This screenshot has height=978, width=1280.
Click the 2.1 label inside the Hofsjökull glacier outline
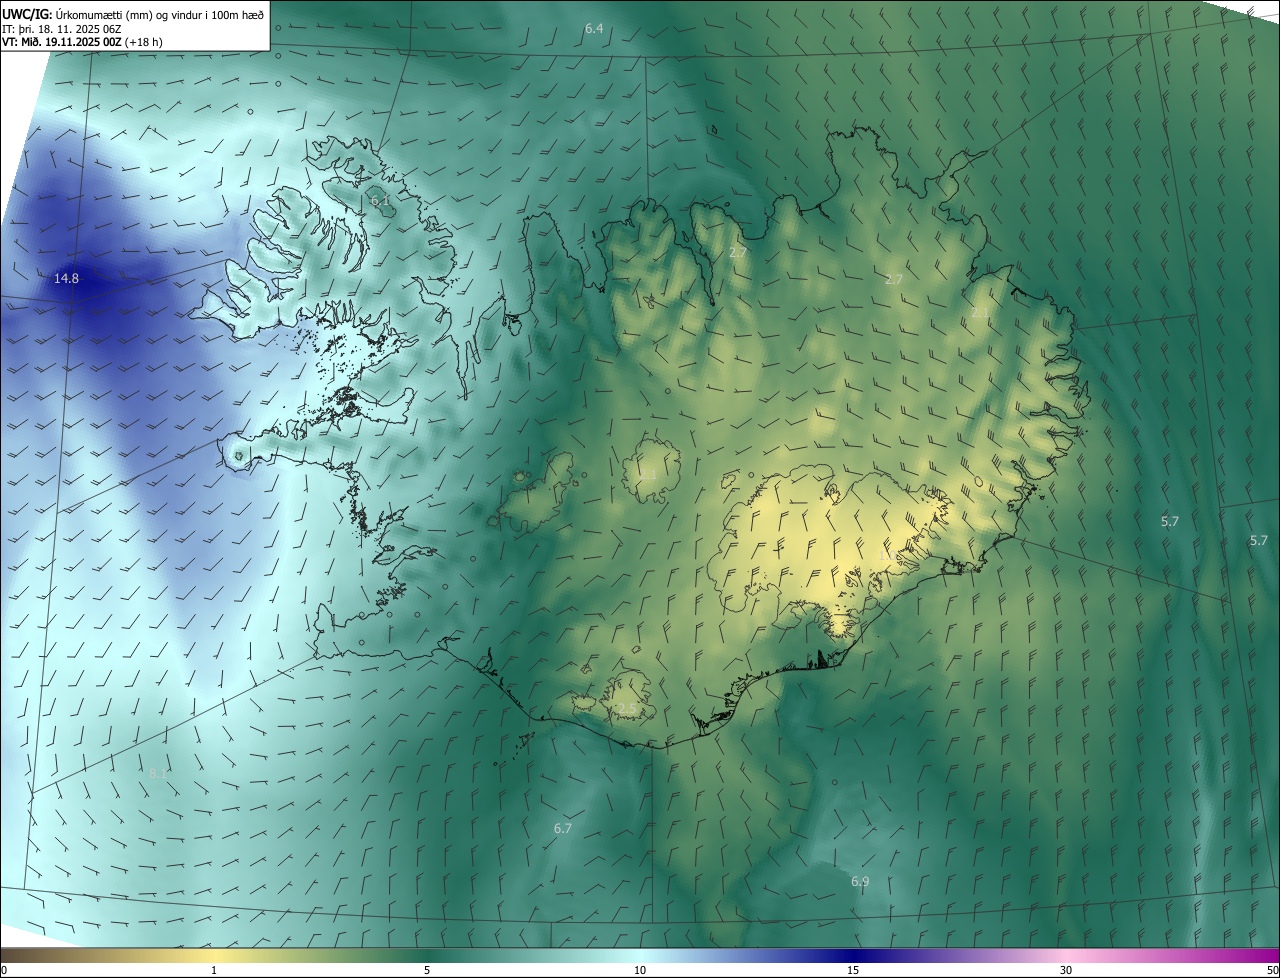pos(648,474)
